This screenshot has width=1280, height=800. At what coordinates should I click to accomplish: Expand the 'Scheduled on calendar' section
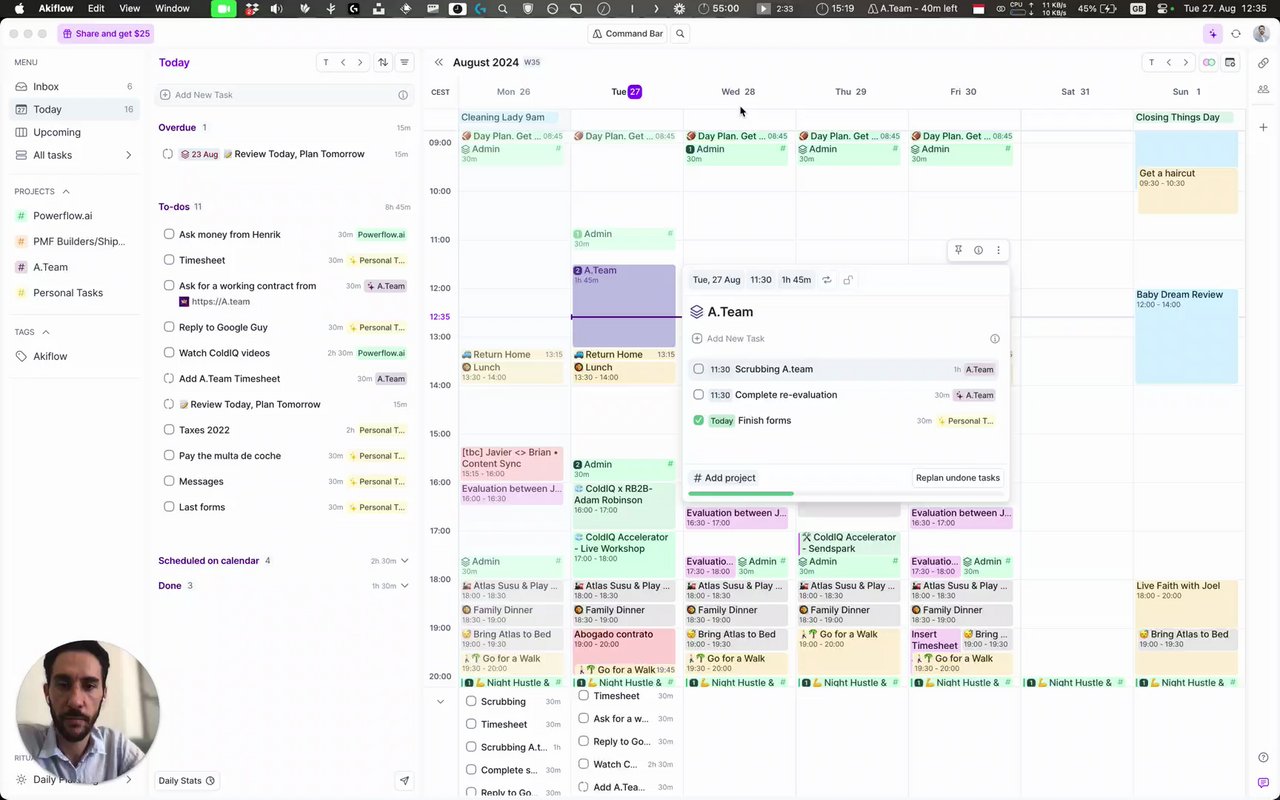point(405,561)
